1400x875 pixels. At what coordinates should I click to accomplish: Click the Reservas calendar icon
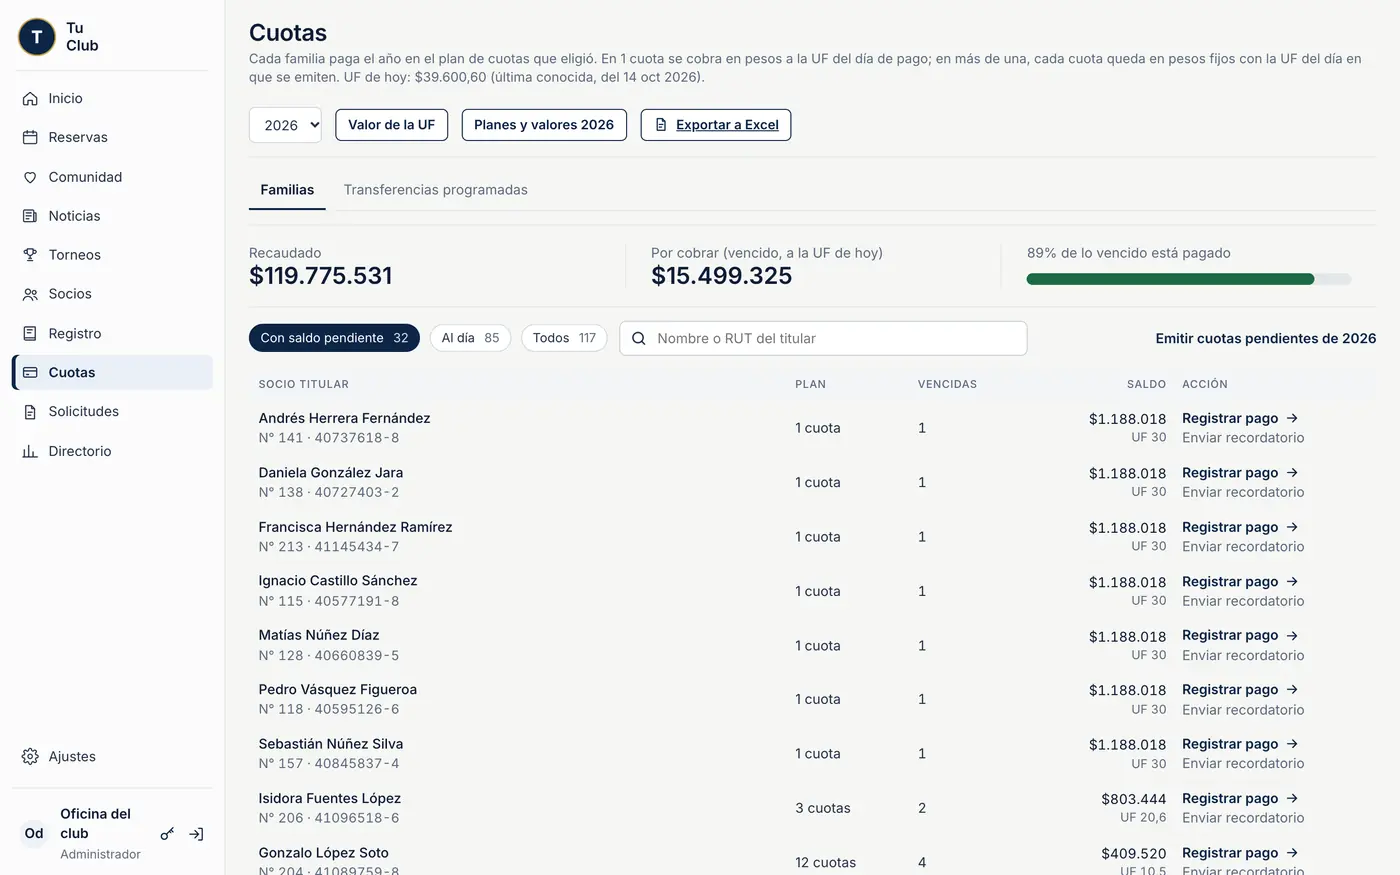(x=30, y=137)
